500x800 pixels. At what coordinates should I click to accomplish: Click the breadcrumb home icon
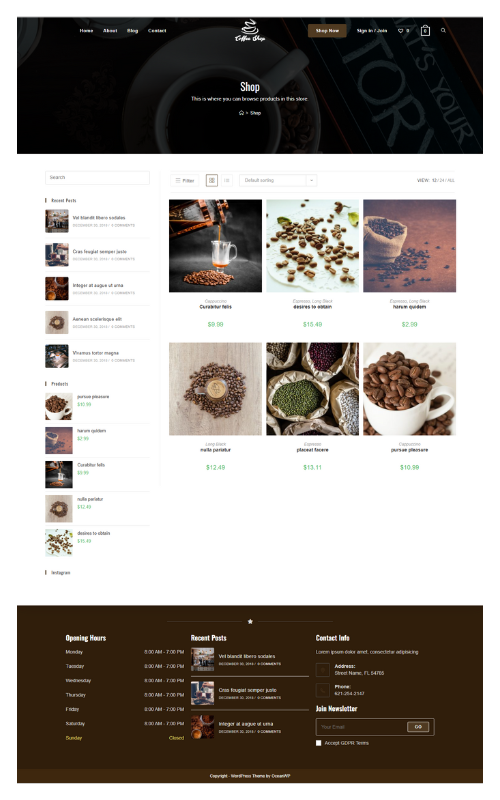click(241, 113)
